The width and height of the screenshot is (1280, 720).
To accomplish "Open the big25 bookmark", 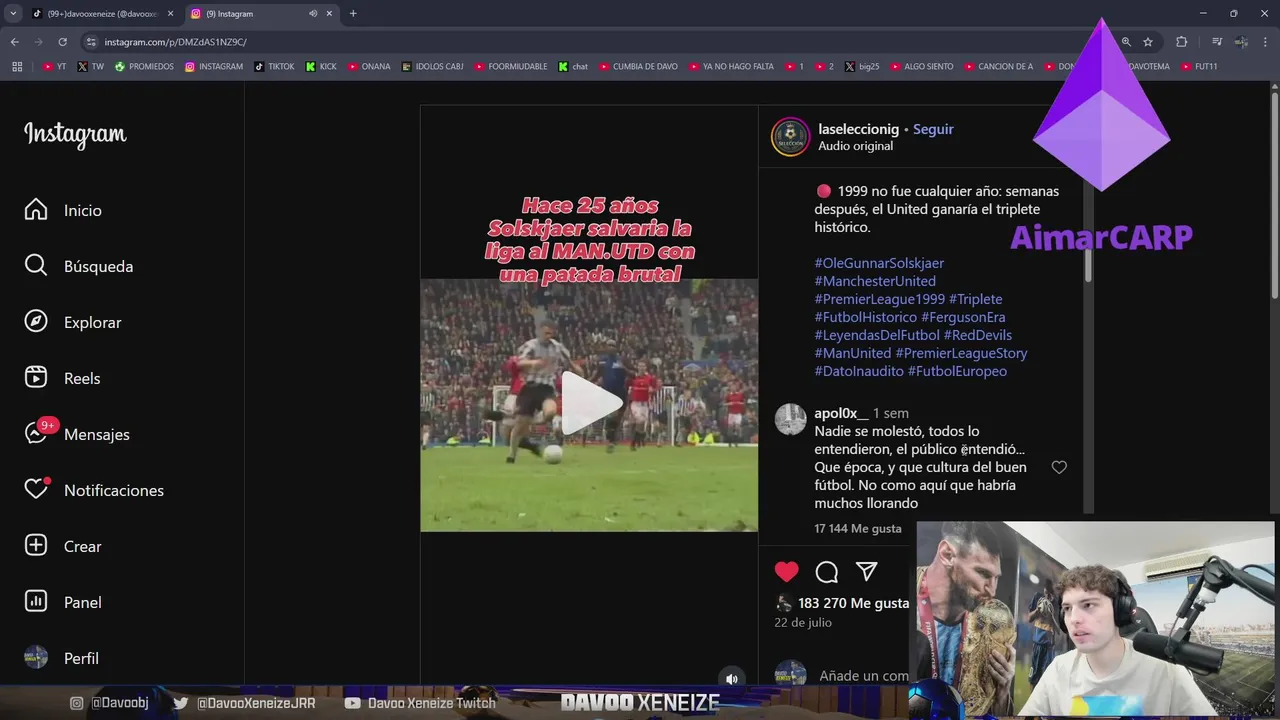I will (862, 66).
